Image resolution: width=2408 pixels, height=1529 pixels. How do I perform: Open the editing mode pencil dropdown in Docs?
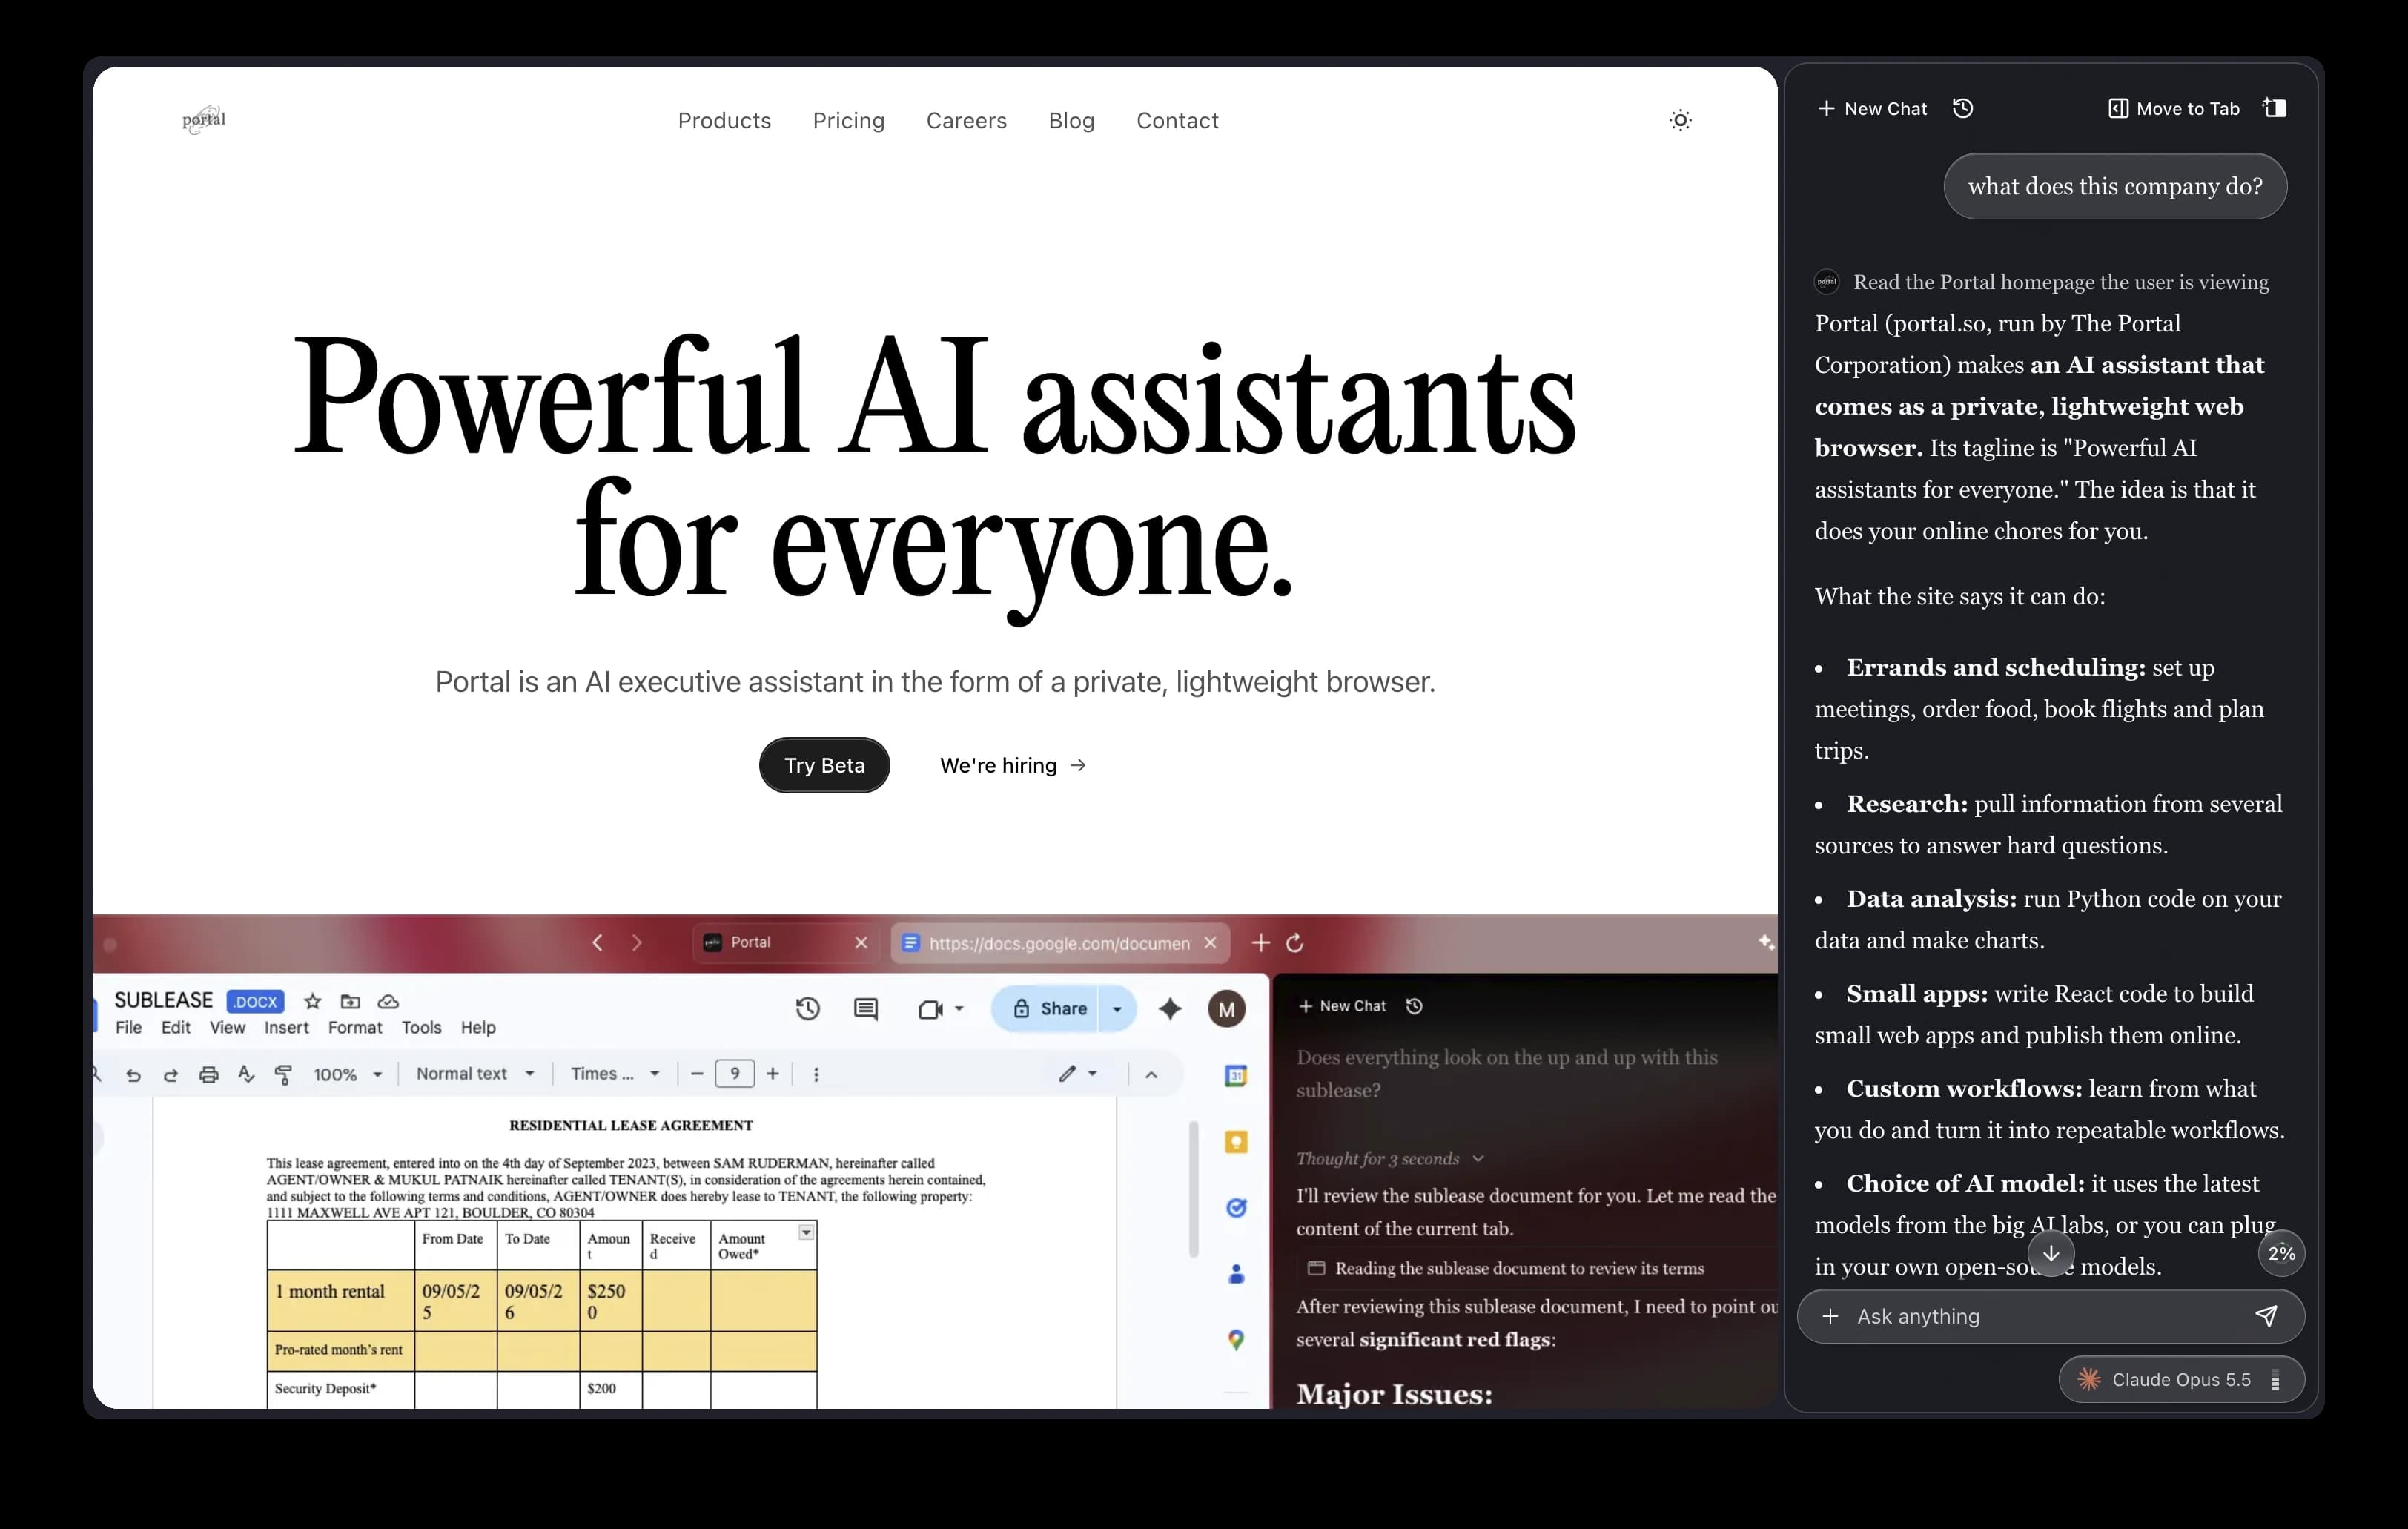pyautogui.click(x=1078, y=1074)
